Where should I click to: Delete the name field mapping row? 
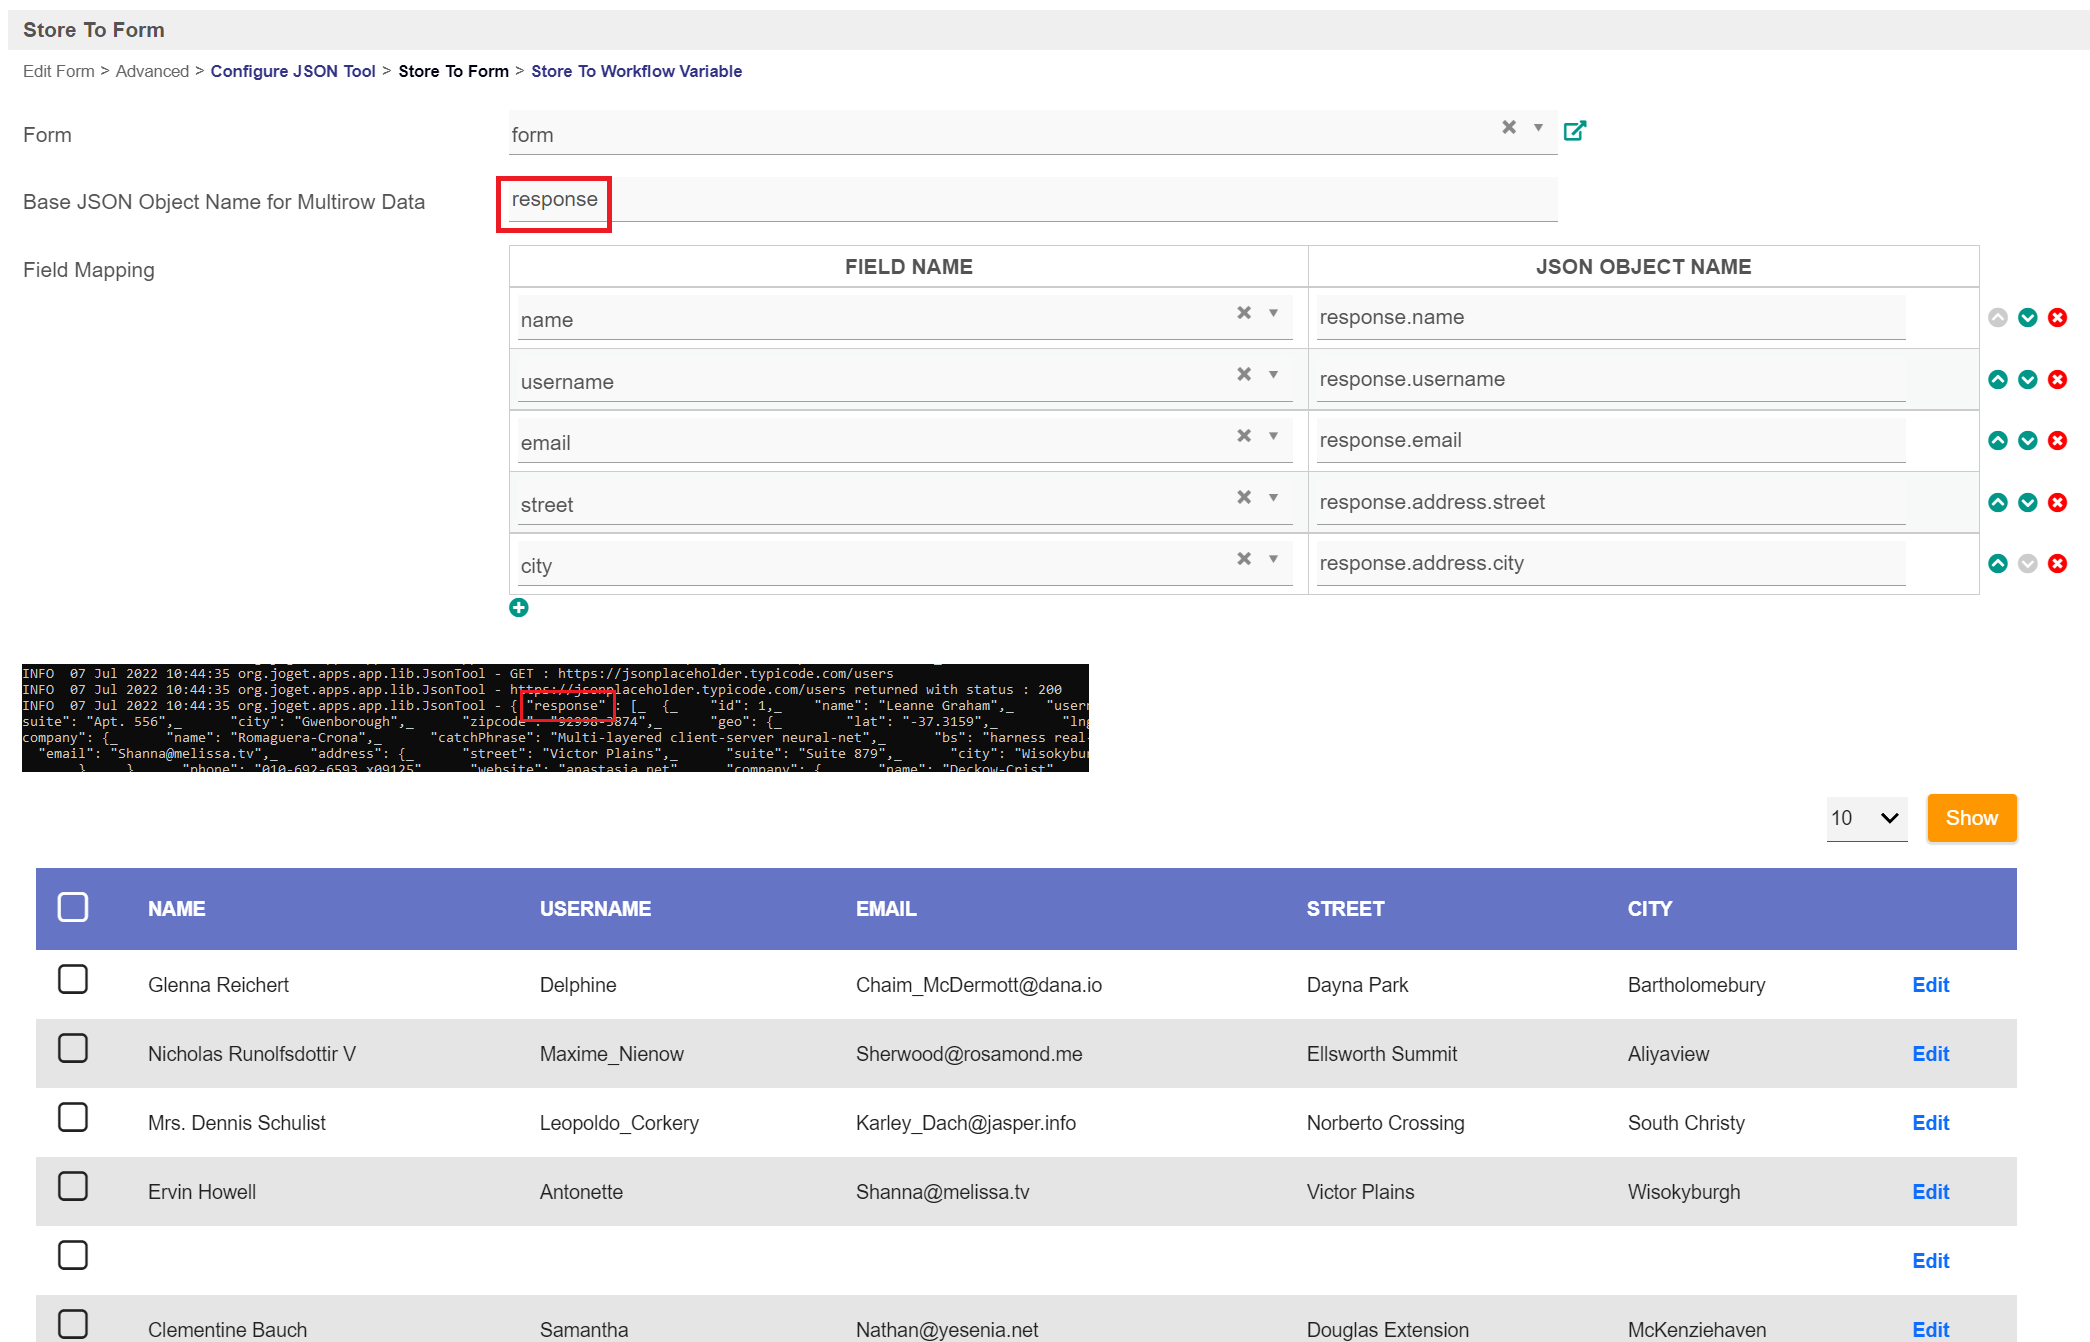(2057, 318)
